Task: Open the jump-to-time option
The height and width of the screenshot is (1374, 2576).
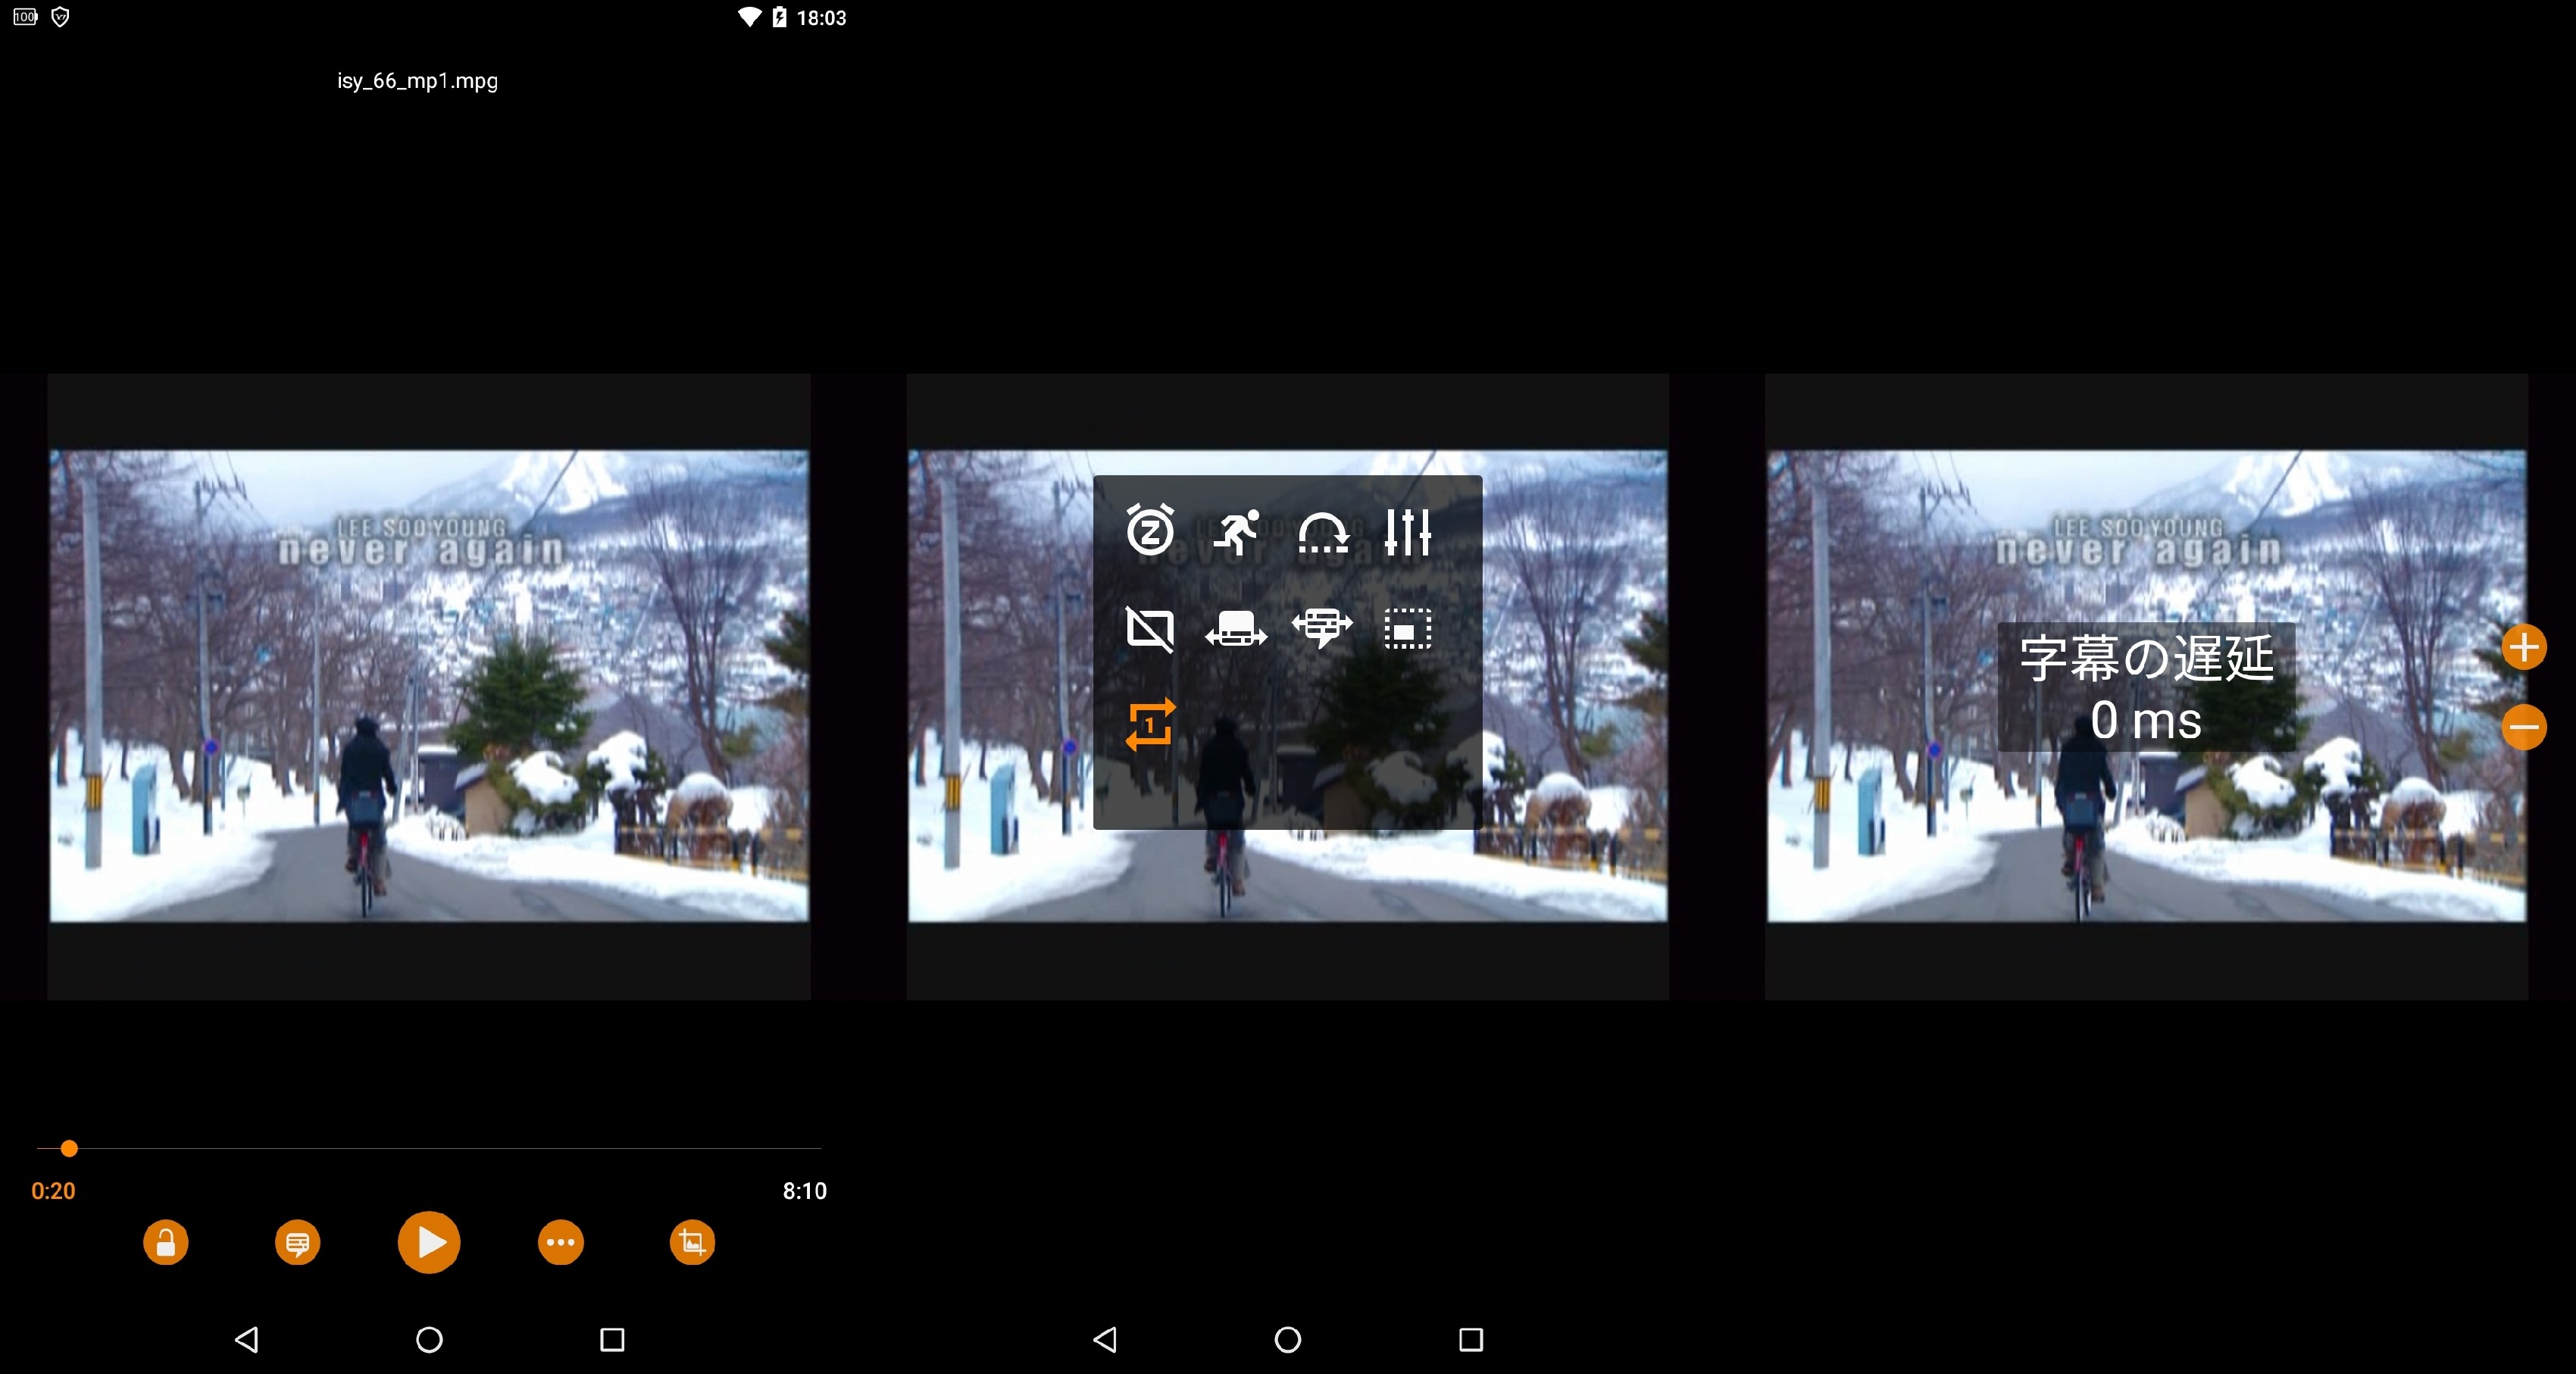Action: (x=1322, y=531)
